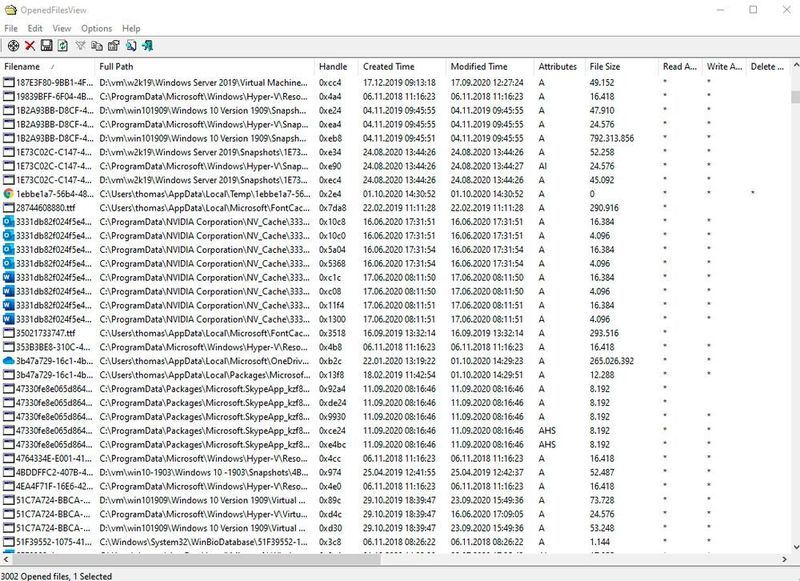Sort by the File Size column header
Screen dimensions: 800x581
tap(622, 66)
